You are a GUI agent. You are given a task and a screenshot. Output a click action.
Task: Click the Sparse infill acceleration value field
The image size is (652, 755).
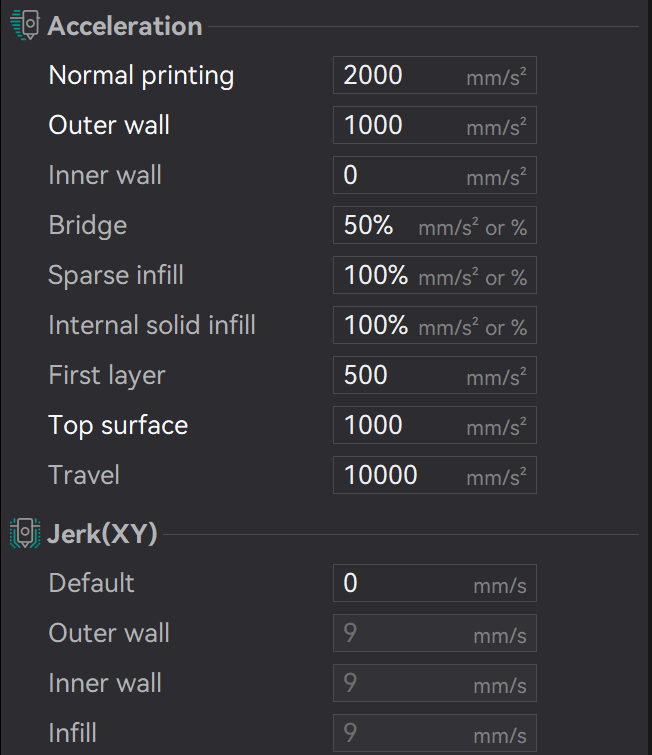click(376, 275)
